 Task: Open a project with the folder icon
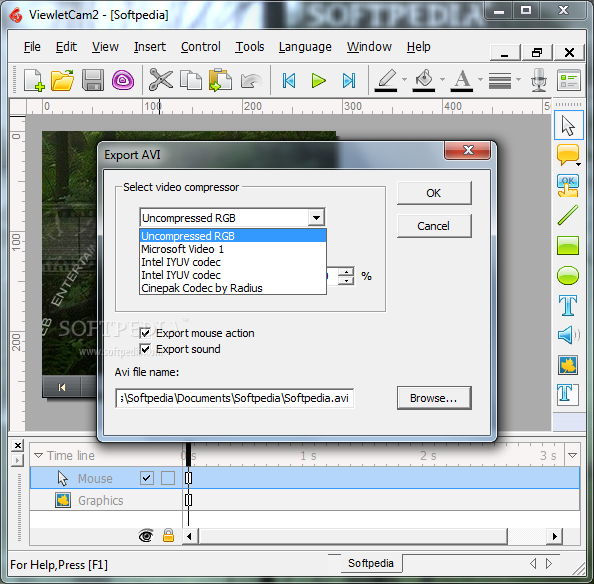[x=63, y=80]
